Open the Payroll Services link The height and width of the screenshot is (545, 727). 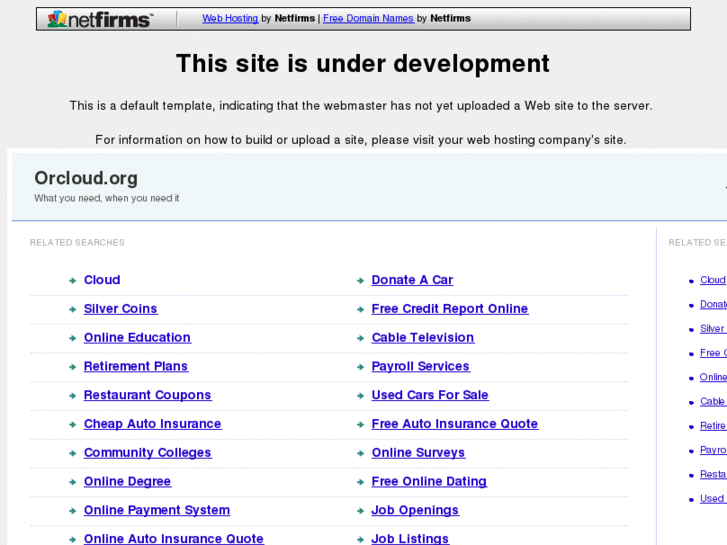[421, 366]
